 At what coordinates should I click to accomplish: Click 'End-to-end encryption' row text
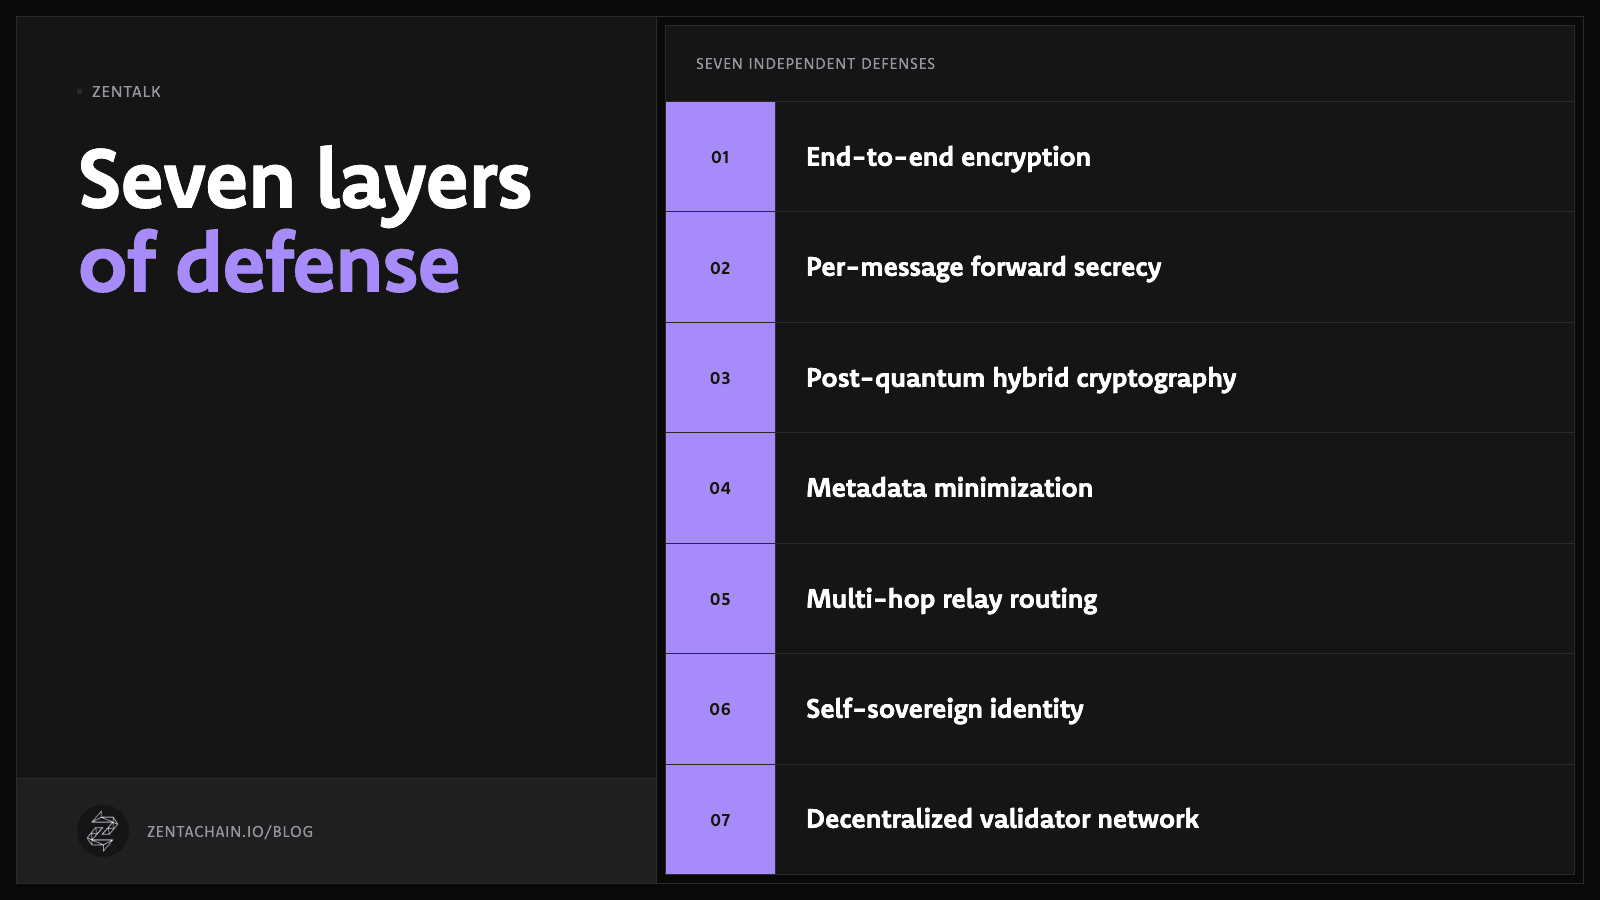click(948, 157)
